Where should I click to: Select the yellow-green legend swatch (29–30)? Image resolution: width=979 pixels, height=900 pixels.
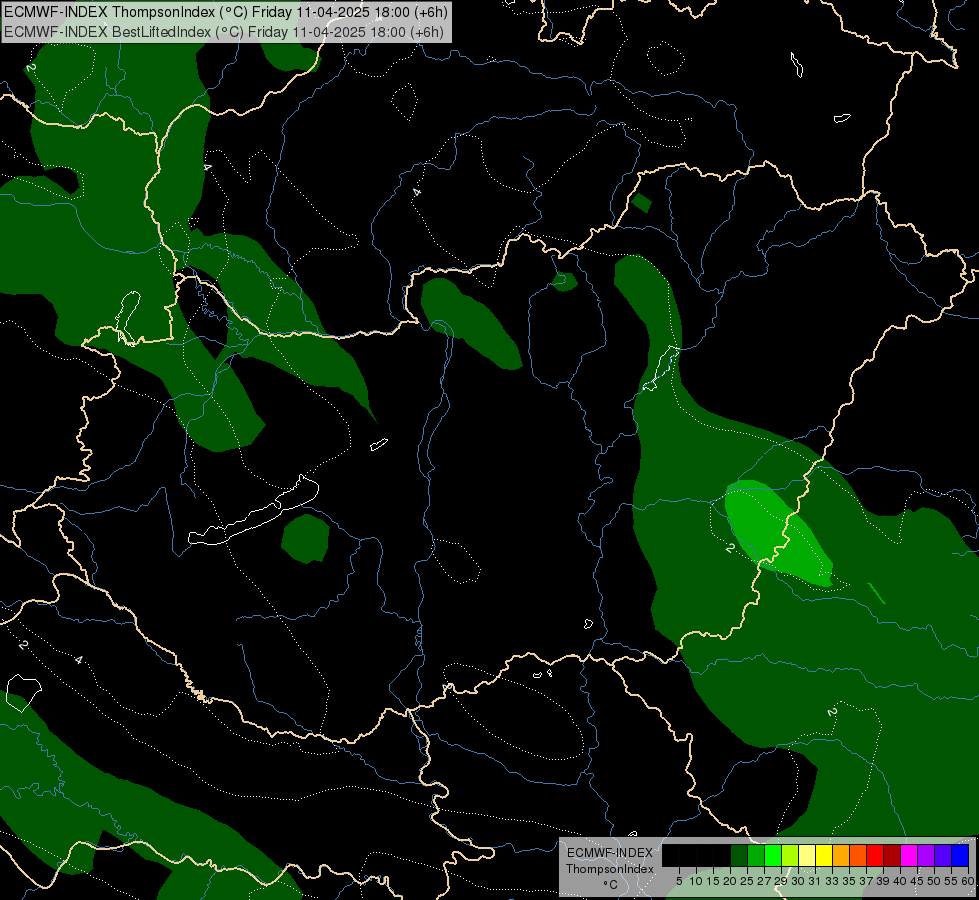[x=790, y=855]
